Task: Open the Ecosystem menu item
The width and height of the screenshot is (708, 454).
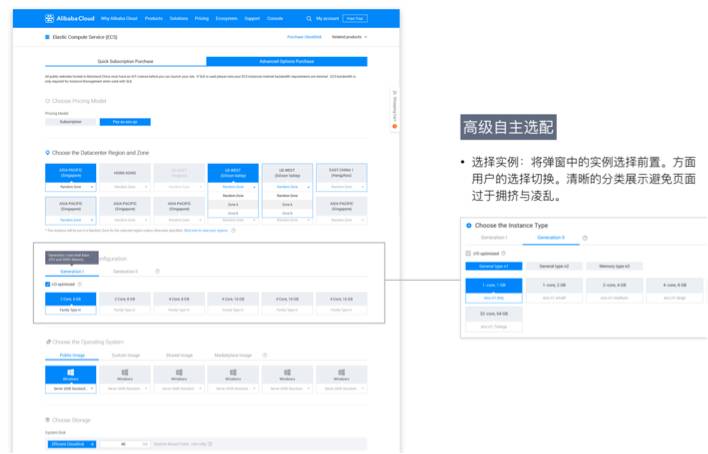Action: point(227,19)
